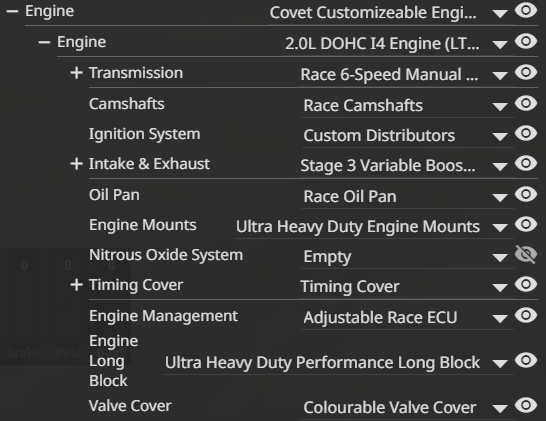Expand the Timing Cover sub-parts
This screenshot has height=421, width=546.
click(76, 285)
